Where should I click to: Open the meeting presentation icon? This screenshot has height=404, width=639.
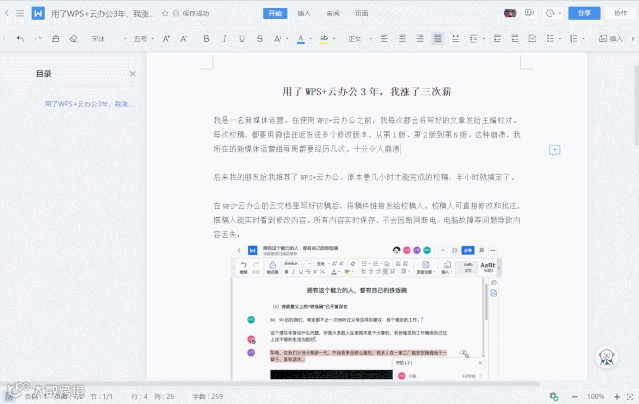[529, 13]
